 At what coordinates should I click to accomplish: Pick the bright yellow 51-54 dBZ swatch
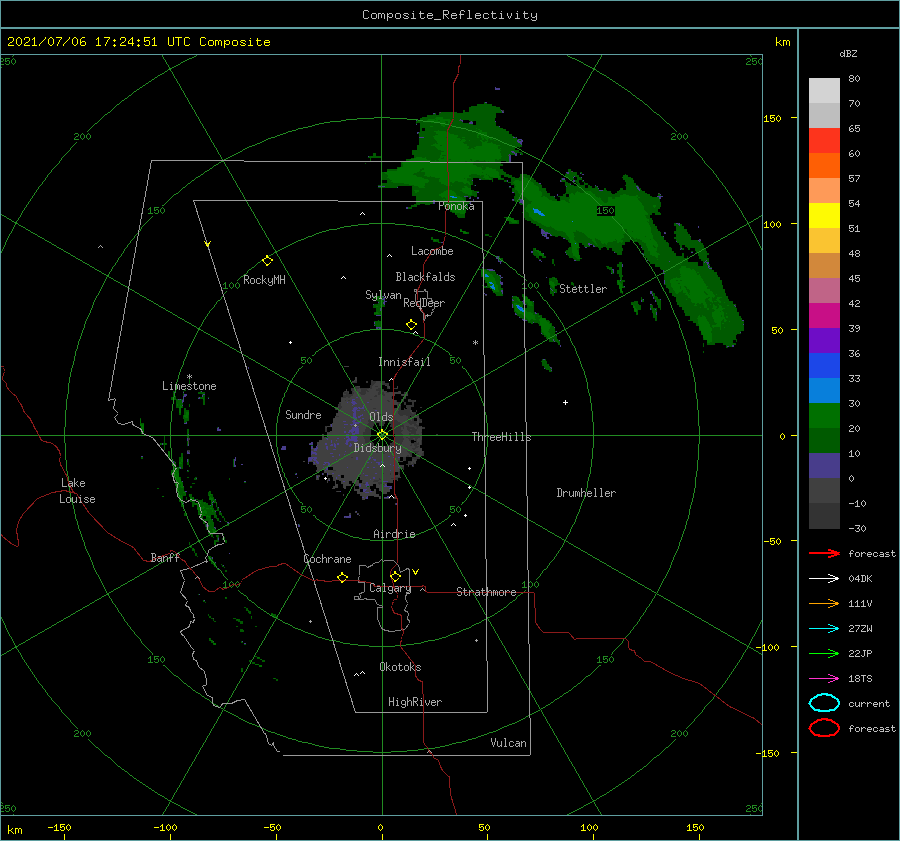click(x=824, y=215)
